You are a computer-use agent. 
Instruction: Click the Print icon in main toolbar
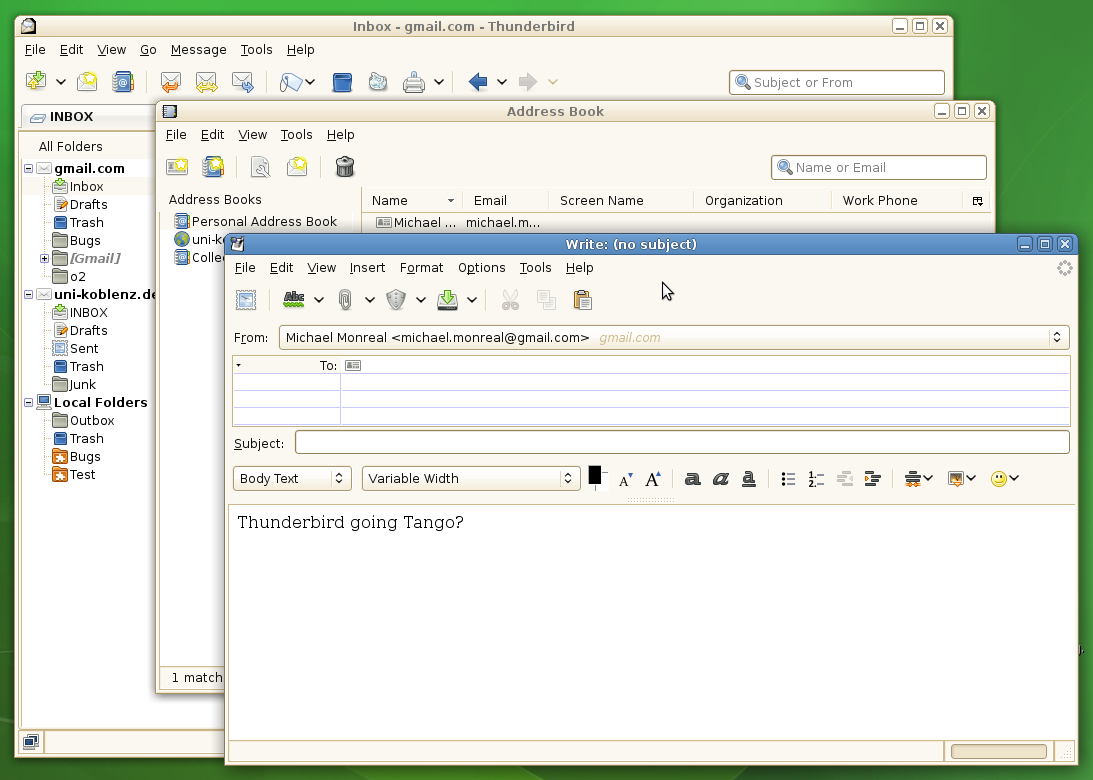point(414,82)
